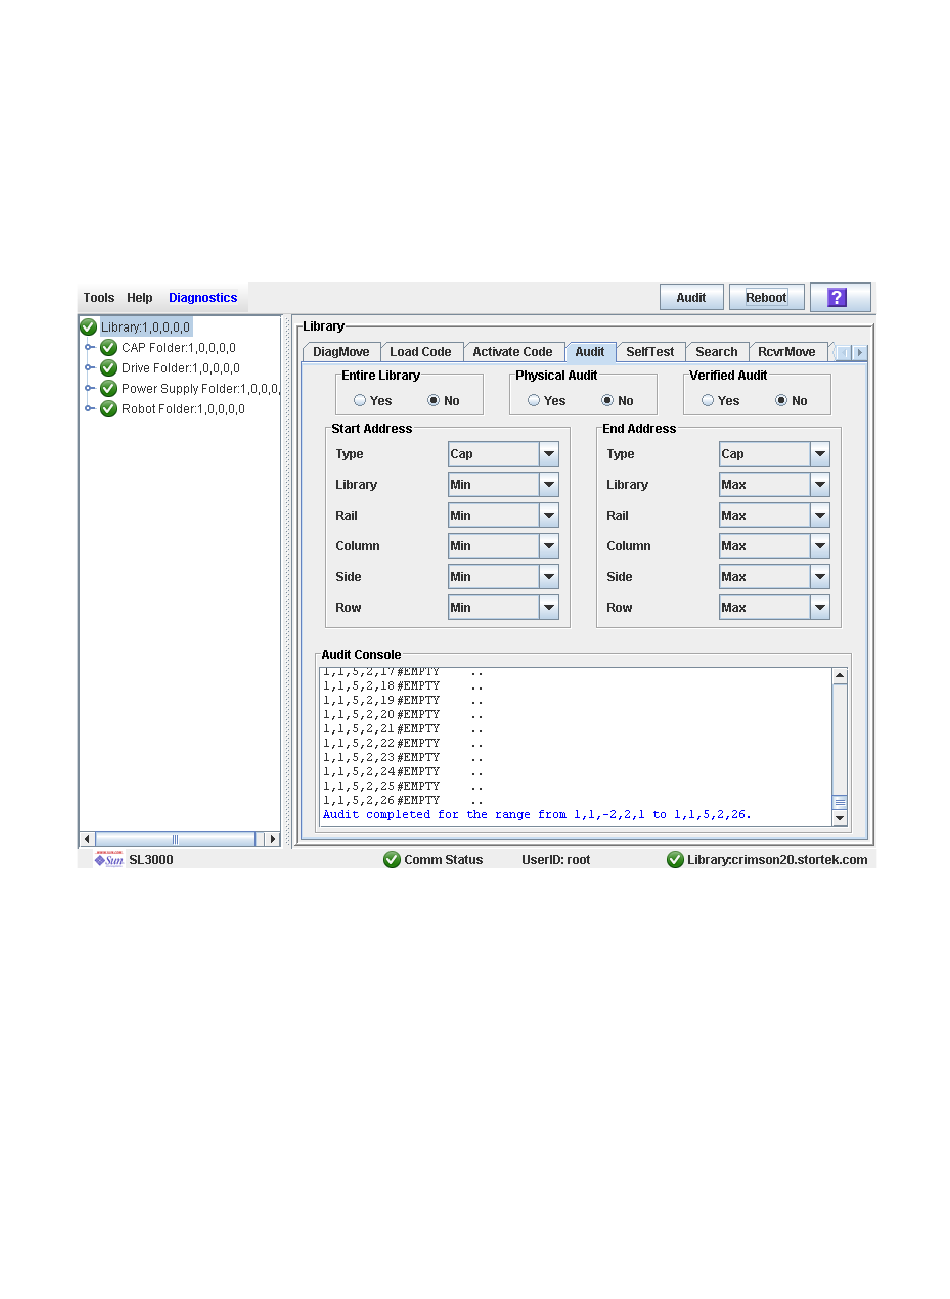
Task: Click the Drive Folder green check icon
Action: point(109,368)
